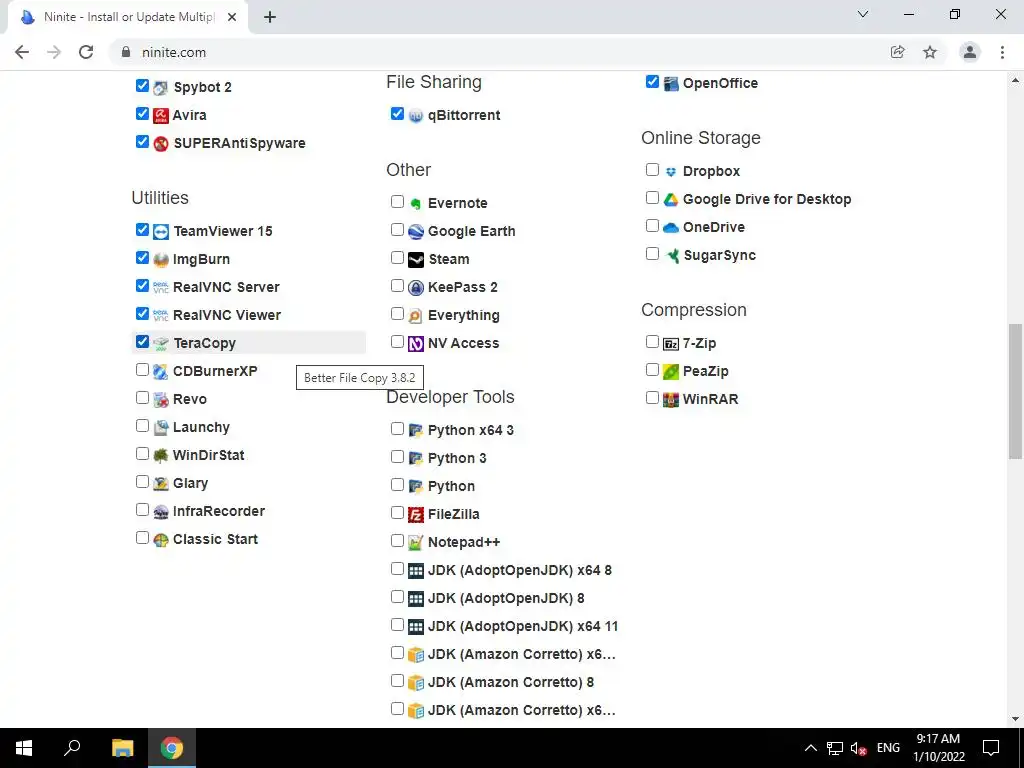The width and height of the screenshot is (1024, 768).
Task: Click the Compression section heading
Action: [694, 310]
